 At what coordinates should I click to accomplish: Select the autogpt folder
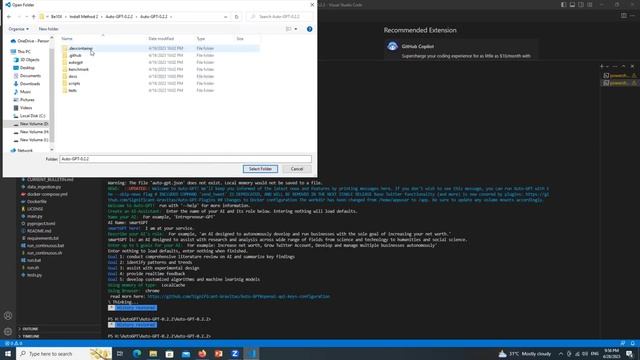click(76, 62)
